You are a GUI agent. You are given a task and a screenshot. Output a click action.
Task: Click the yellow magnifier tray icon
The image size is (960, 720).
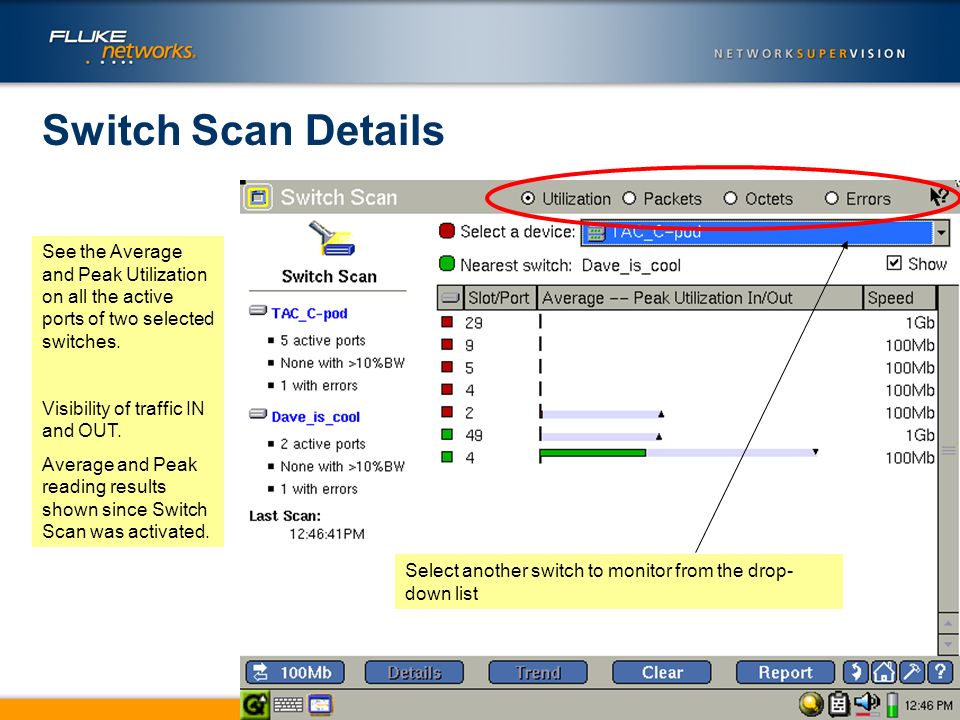[x=811, y=705]
